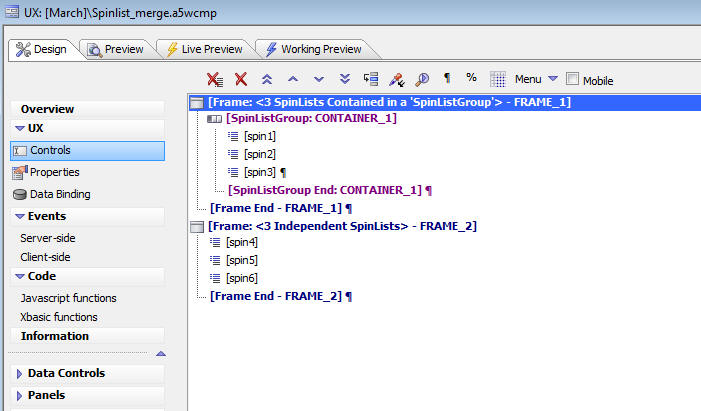This screenshot has height=411, width=701.
Task: Move selected control down one position
Action: [319, 80]
